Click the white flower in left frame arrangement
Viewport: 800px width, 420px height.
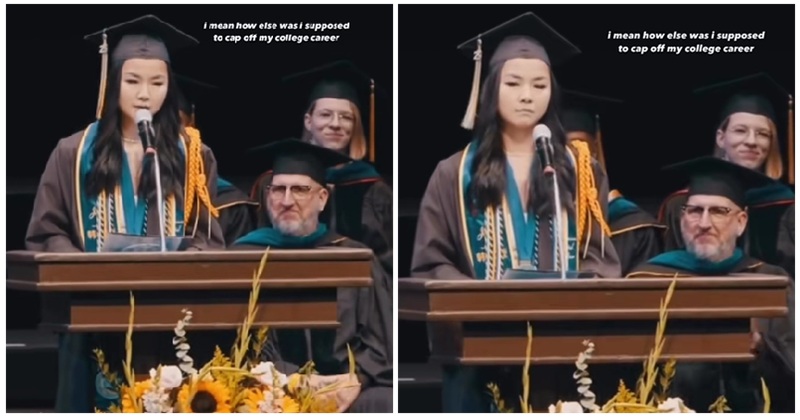(x=166, y=377)
